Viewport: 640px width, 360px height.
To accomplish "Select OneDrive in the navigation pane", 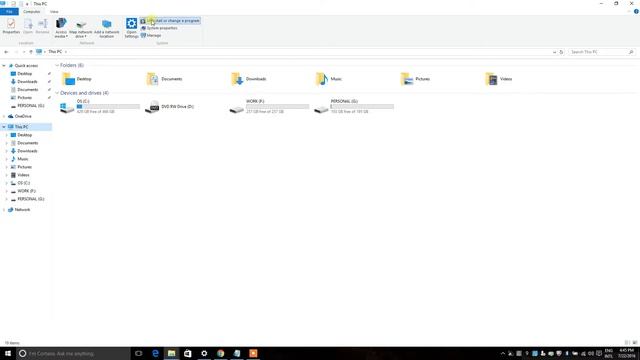I will [x=23, y=116].
